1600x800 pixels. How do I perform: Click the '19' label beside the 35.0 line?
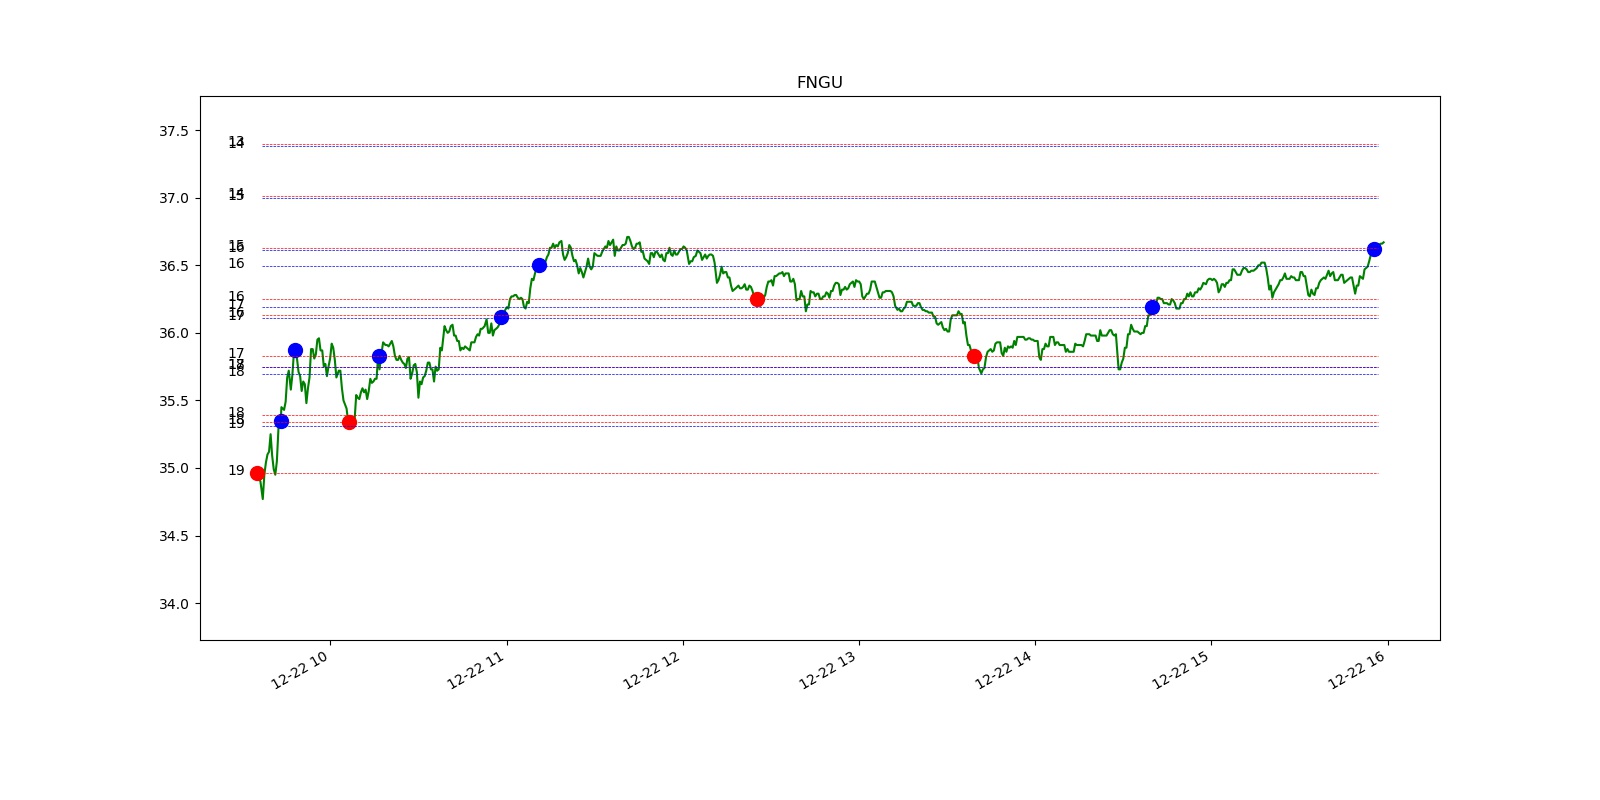point(236,470)
